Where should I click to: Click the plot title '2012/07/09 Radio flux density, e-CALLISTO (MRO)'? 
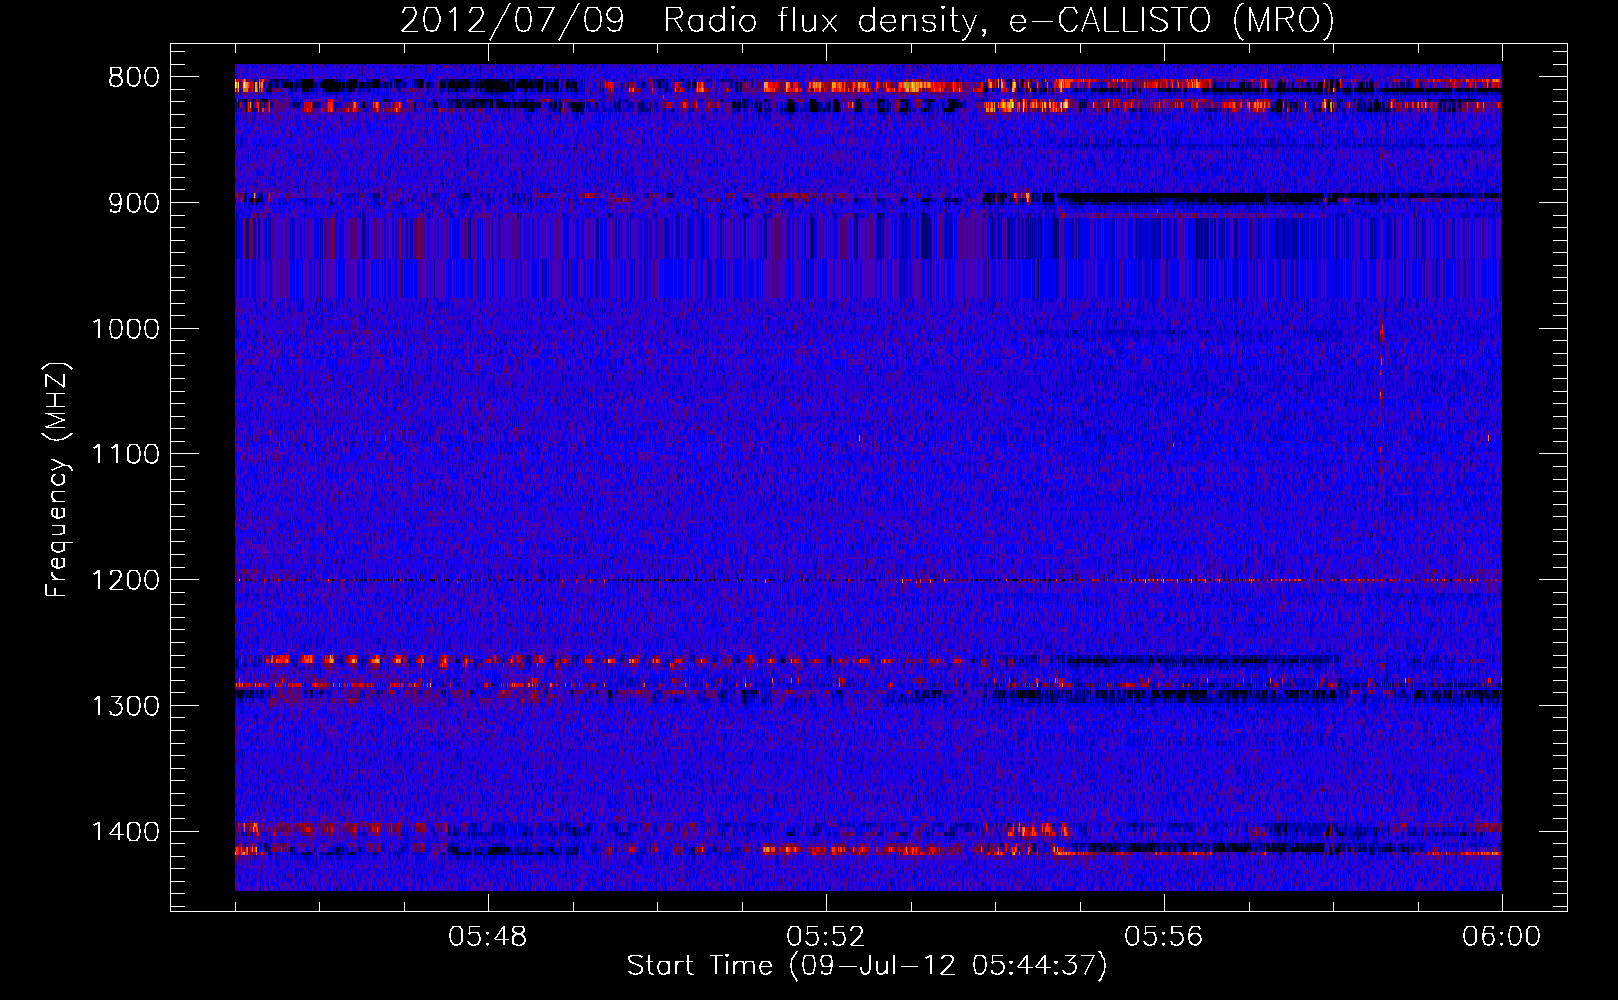tap(867, 21)
